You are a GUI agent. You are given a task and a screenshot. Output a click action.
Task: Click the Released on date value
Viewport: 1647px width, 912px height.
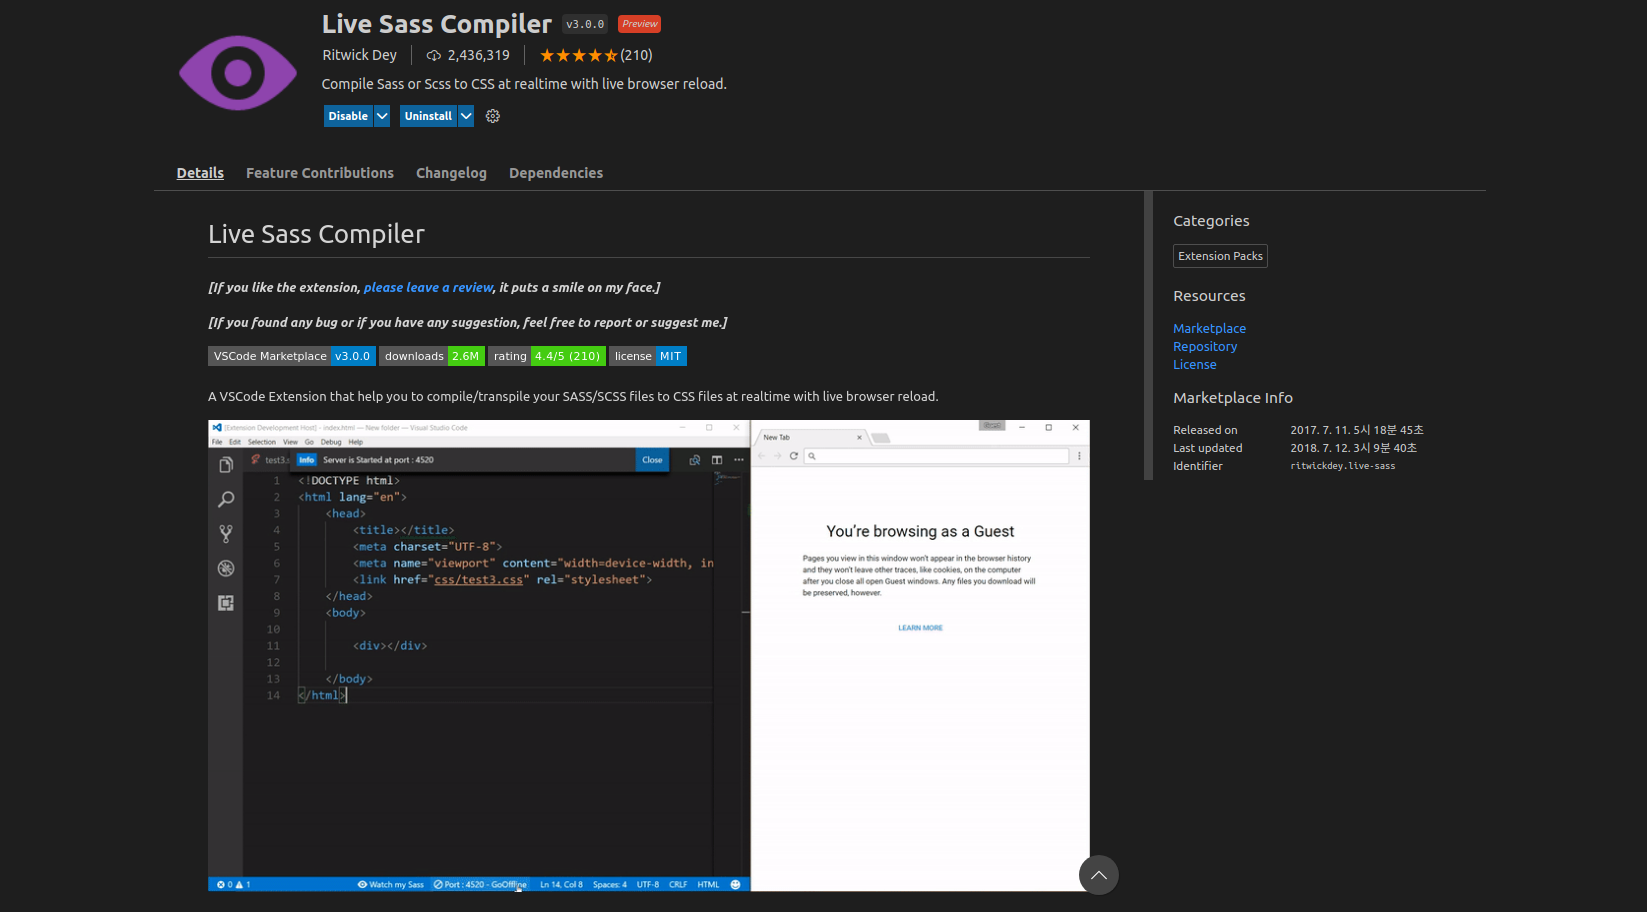1357,430
